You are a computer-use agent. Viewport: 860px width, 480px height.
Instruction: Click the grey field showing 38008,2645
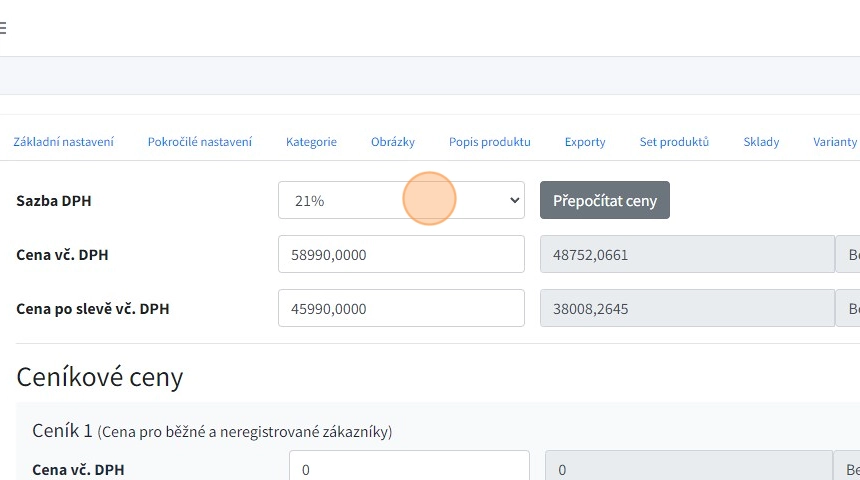[x=686, y=308]
